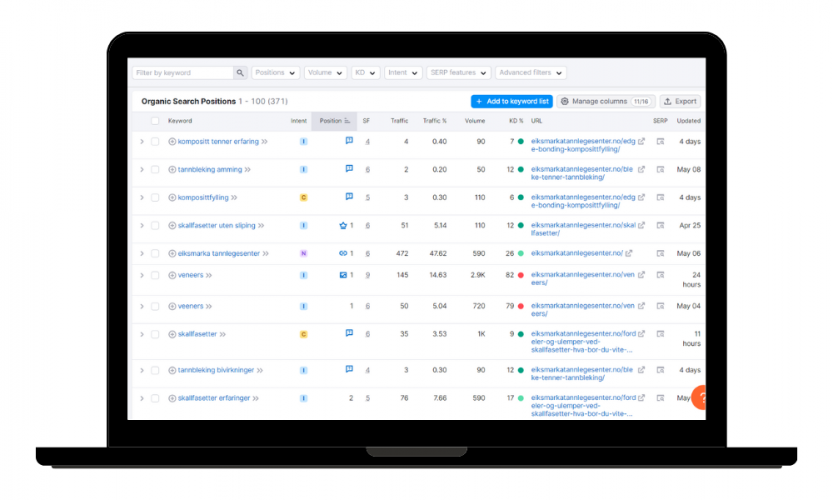
Task: Click the orange help question mark button
Action: (699, 397)
